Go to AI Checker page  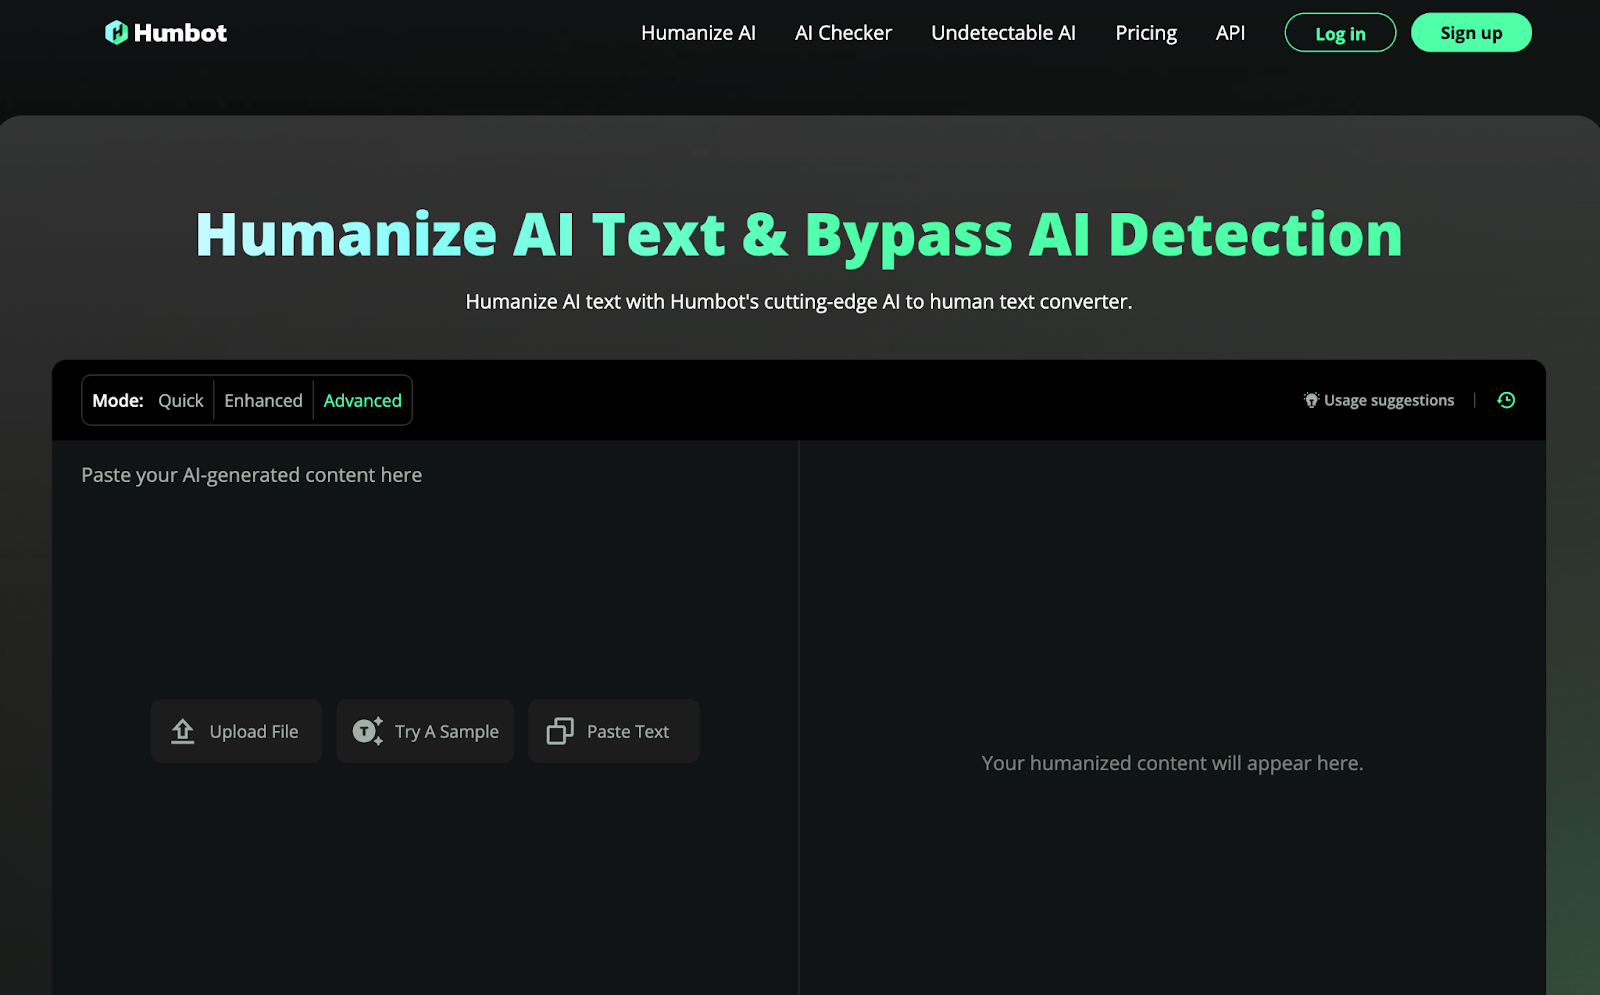tap(843, 33)
